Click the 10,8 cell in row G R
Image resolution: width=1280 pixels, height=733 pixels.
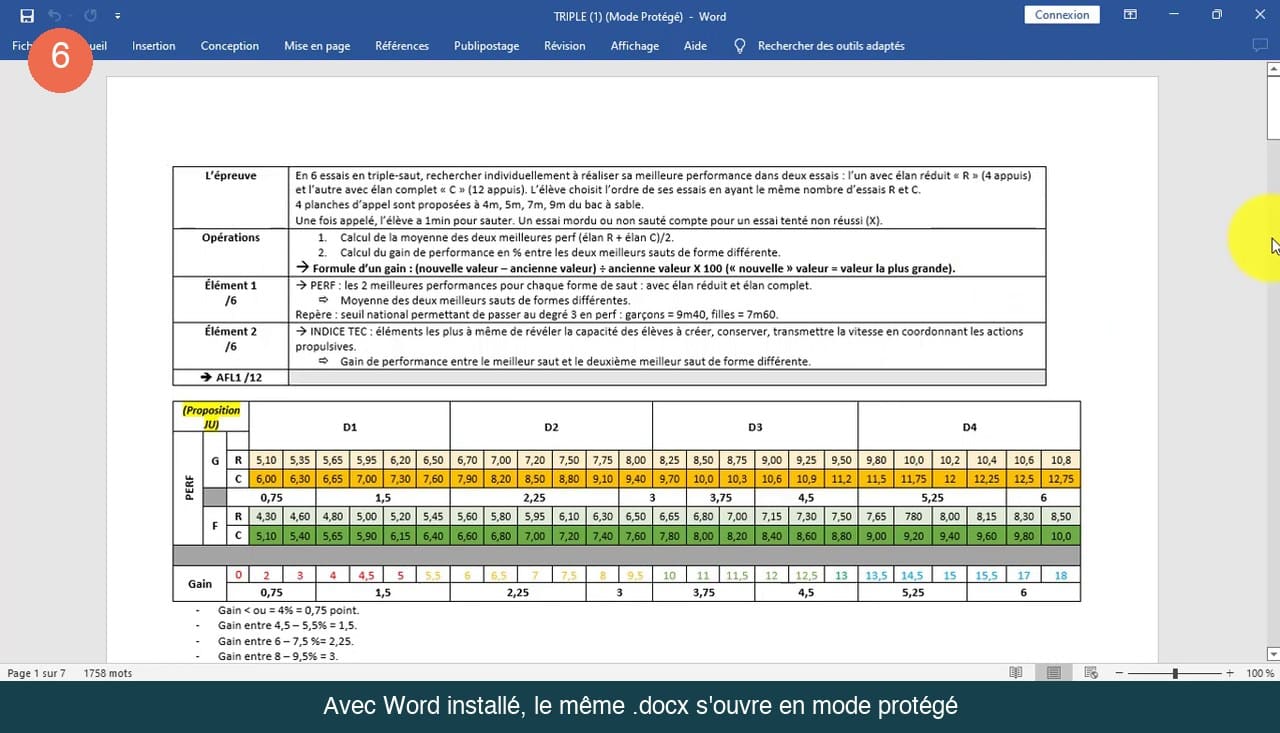pyautogui.click(x=1061, y=460)
